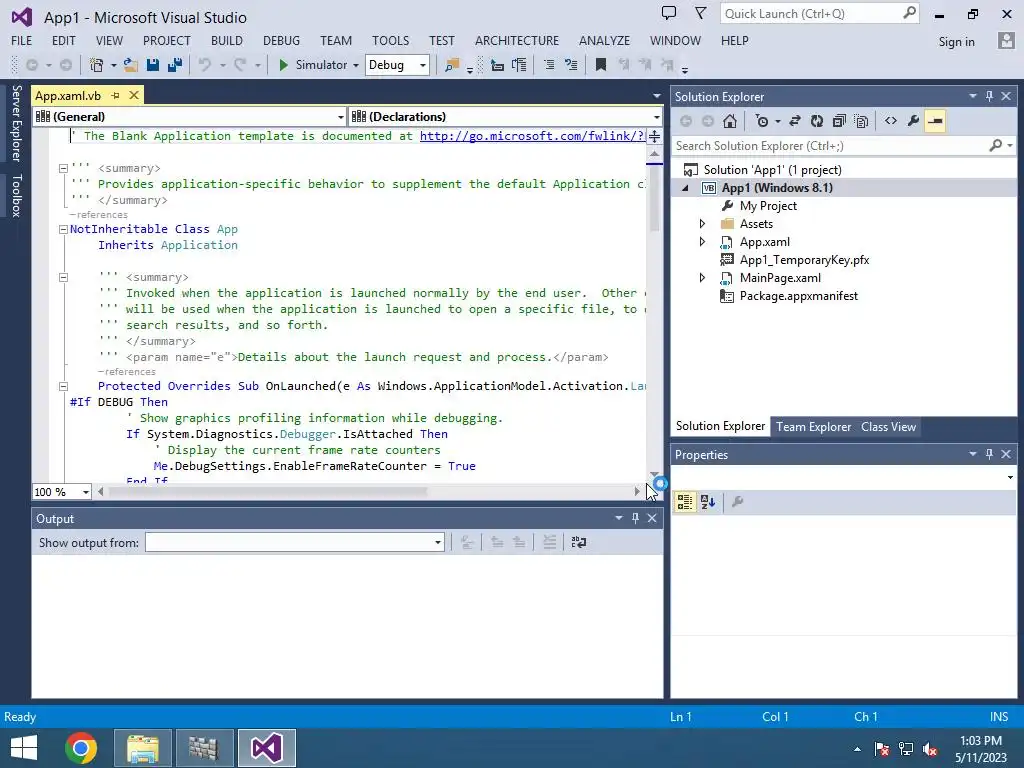Open the go.microsoft.com fwlink hyperlink
Image resolution: width=1024 pixels, height=768 pixels.
pos(532,136)
